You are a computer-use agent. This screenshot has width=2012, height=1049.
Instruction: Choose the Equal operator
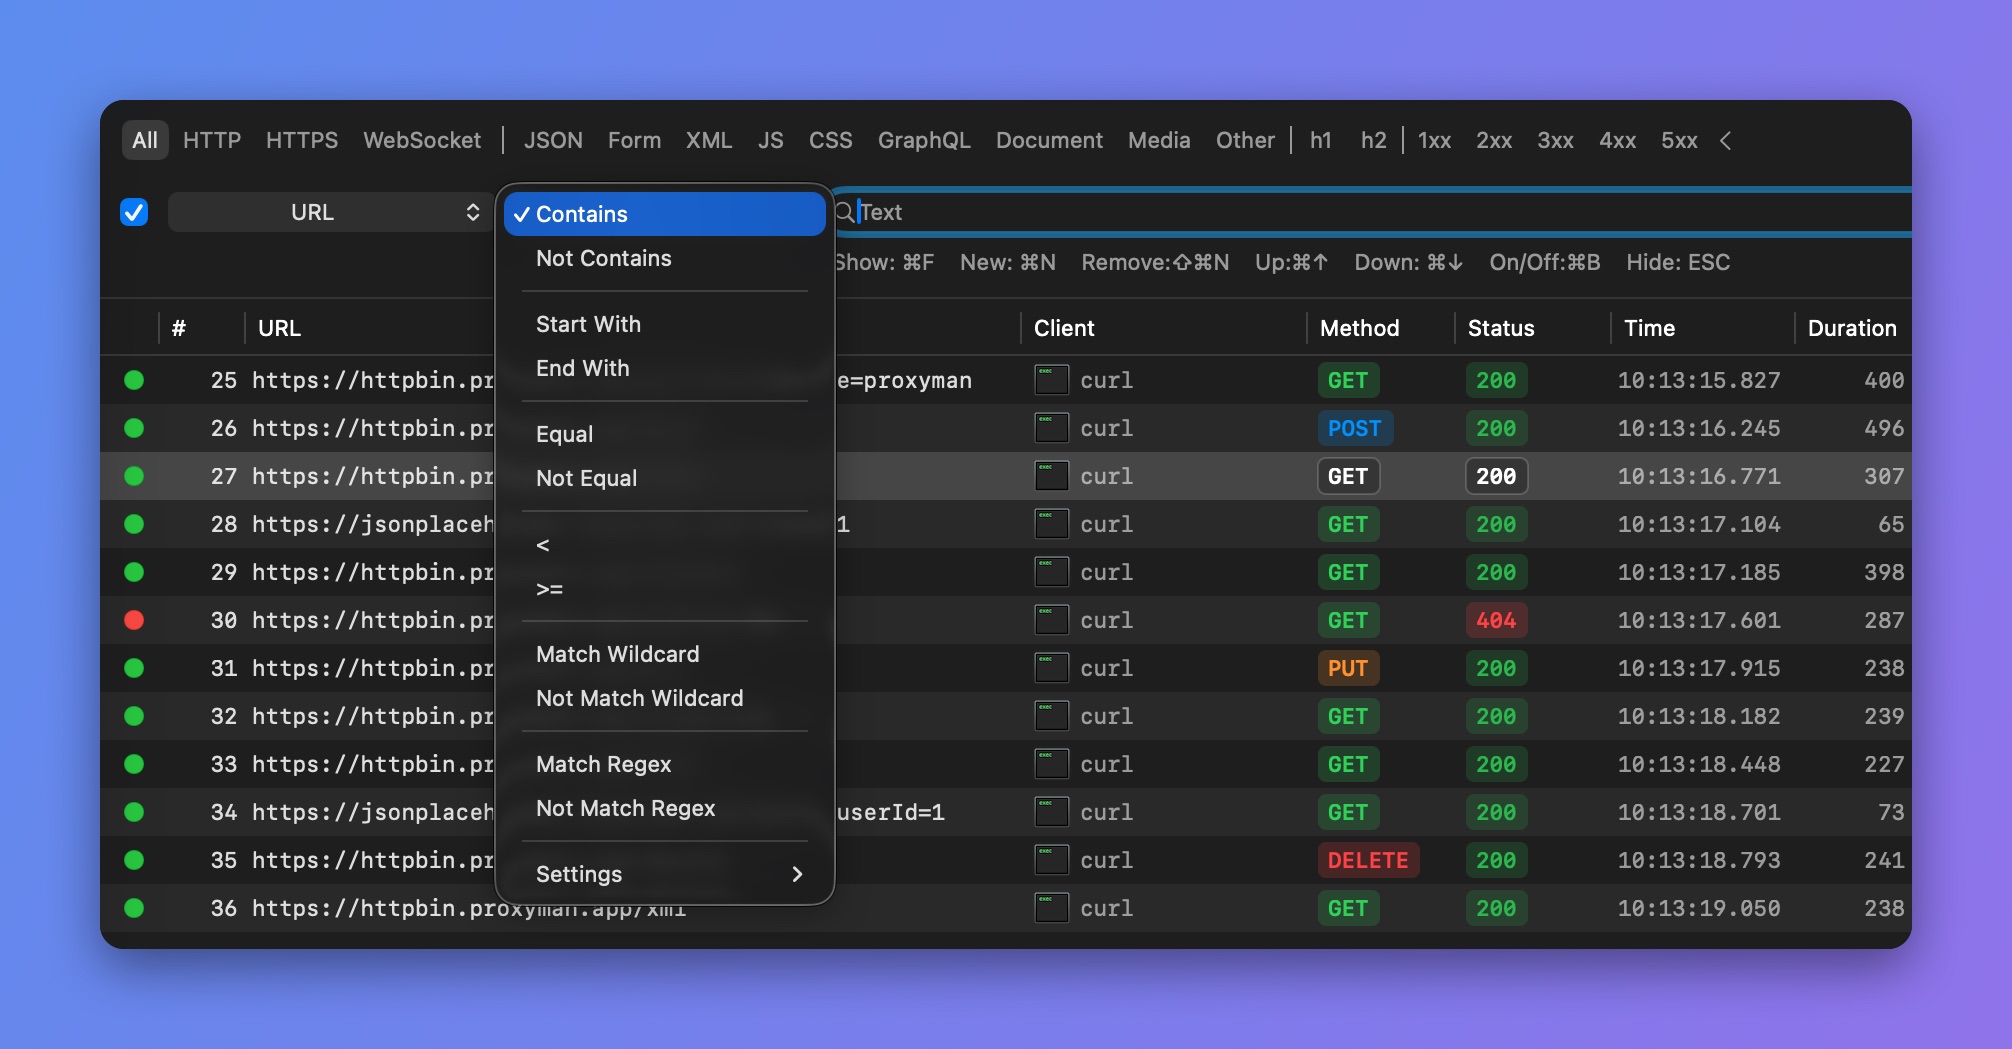[665, 434]
